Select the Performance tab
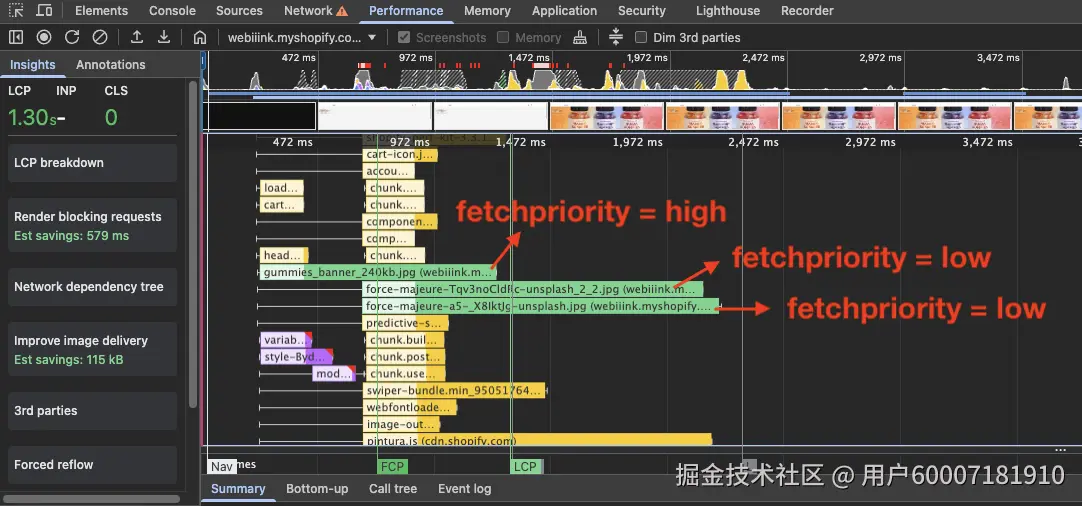 point(406,10)
